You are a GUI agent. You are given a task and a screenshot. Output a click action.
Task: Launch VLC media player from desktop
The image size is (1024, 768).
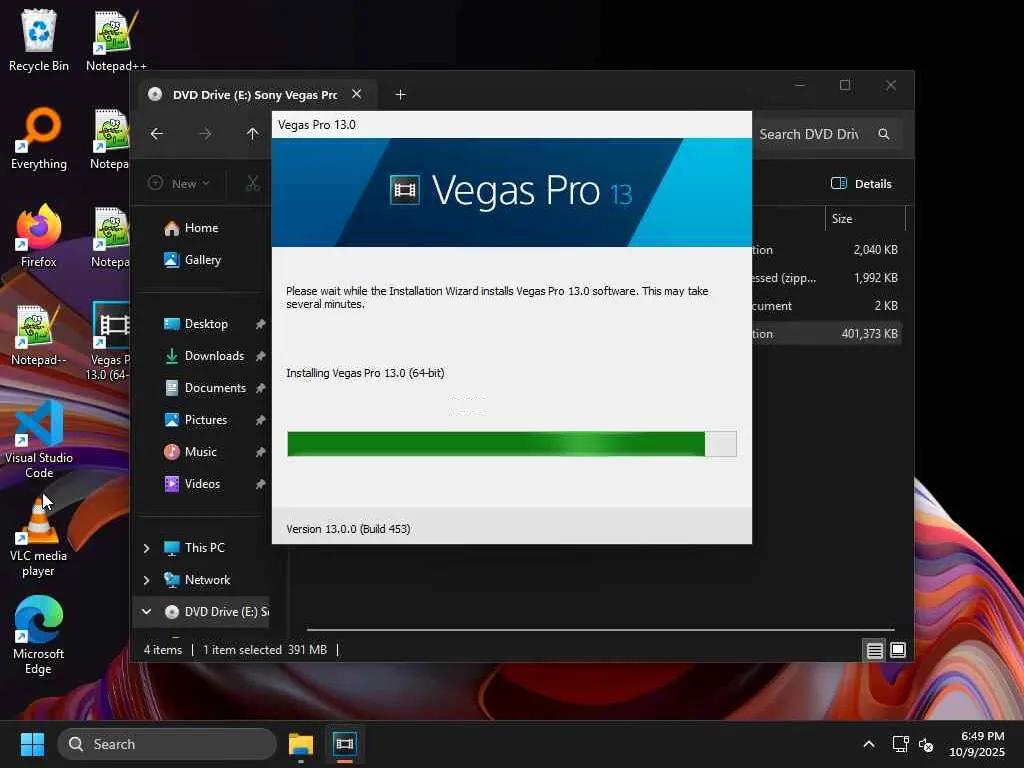[39, 537]
